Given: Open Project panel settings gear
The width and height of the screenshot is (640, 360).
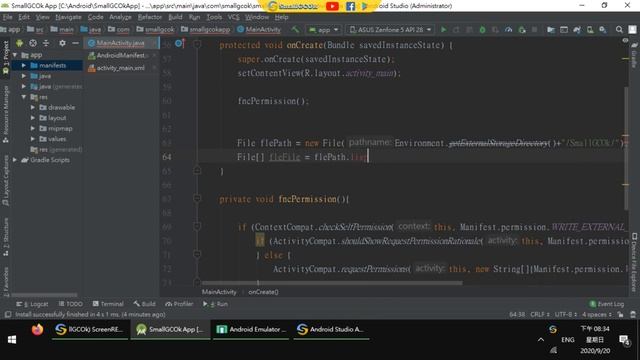Looking at the screenshot, I should 62,43.
